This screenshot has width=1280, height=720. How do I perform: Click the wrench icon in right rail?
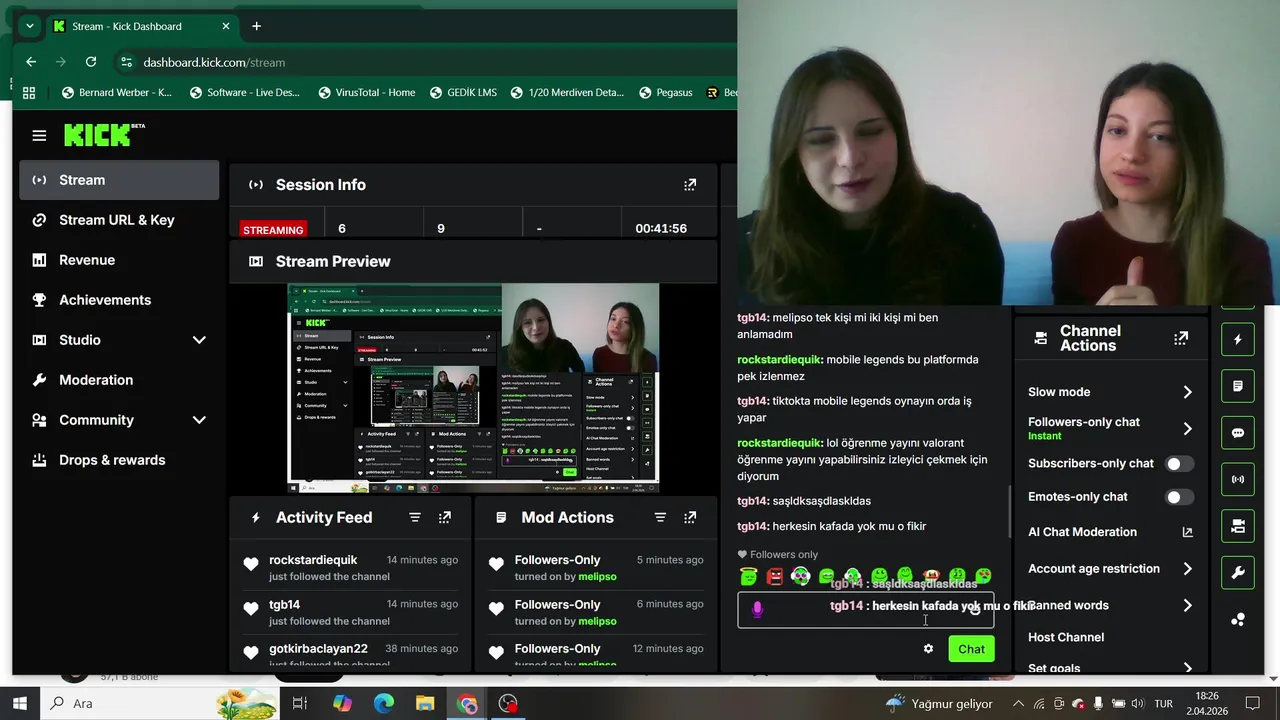click(x=1238, y=573)
